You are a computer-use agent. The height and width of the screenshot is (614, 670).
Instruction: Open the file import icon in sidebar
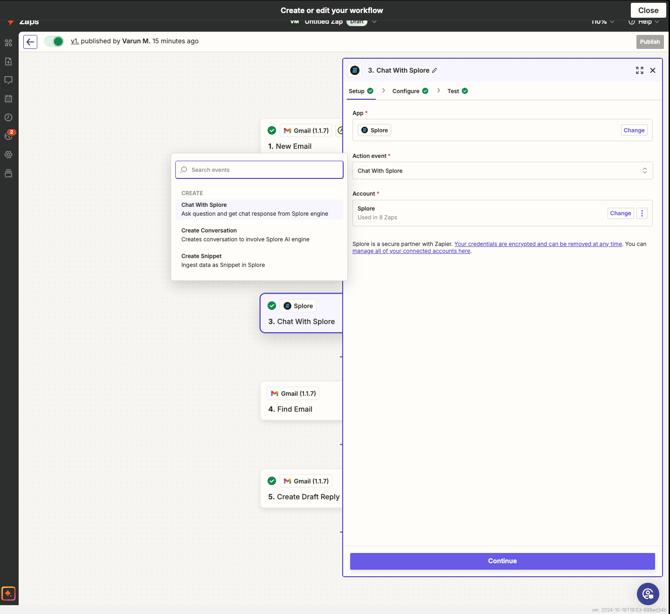coord(8,62)
